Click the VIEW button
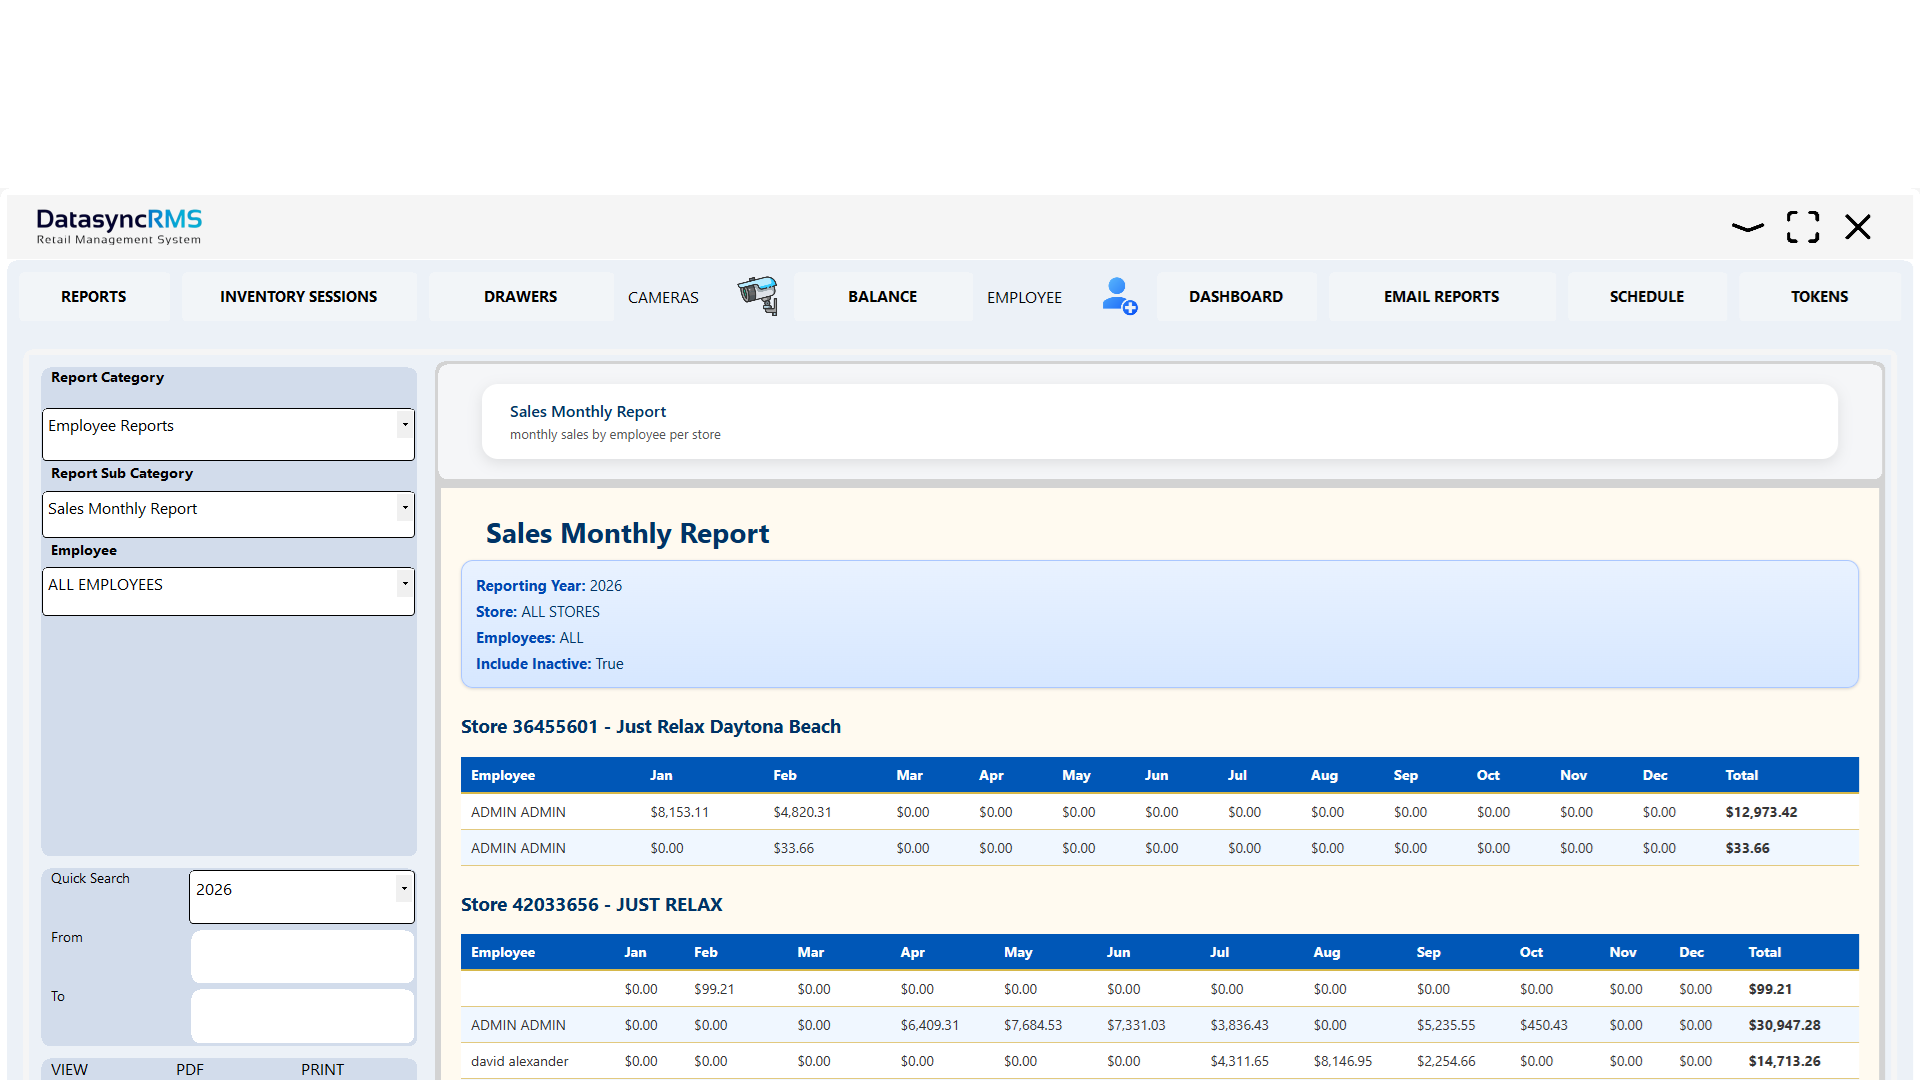The height and width of the screenshot is (1080, 1920). coord(70,1069)
